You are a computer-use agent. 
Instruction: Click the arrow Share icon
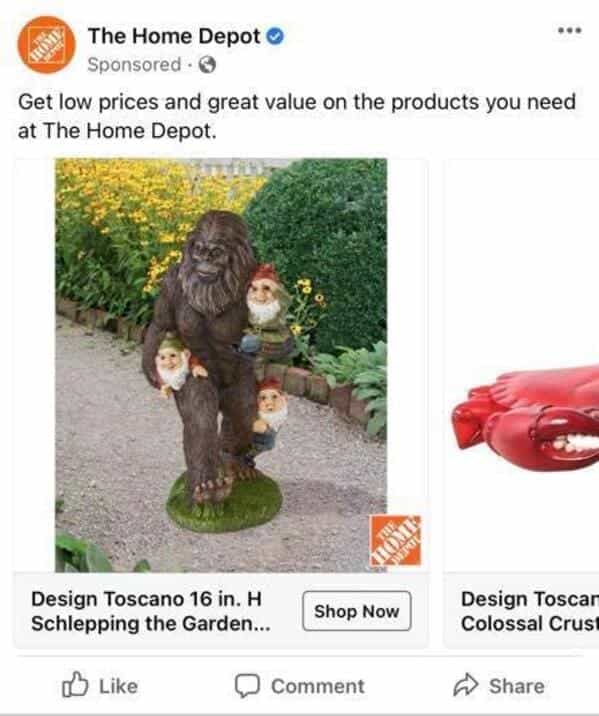466,684
